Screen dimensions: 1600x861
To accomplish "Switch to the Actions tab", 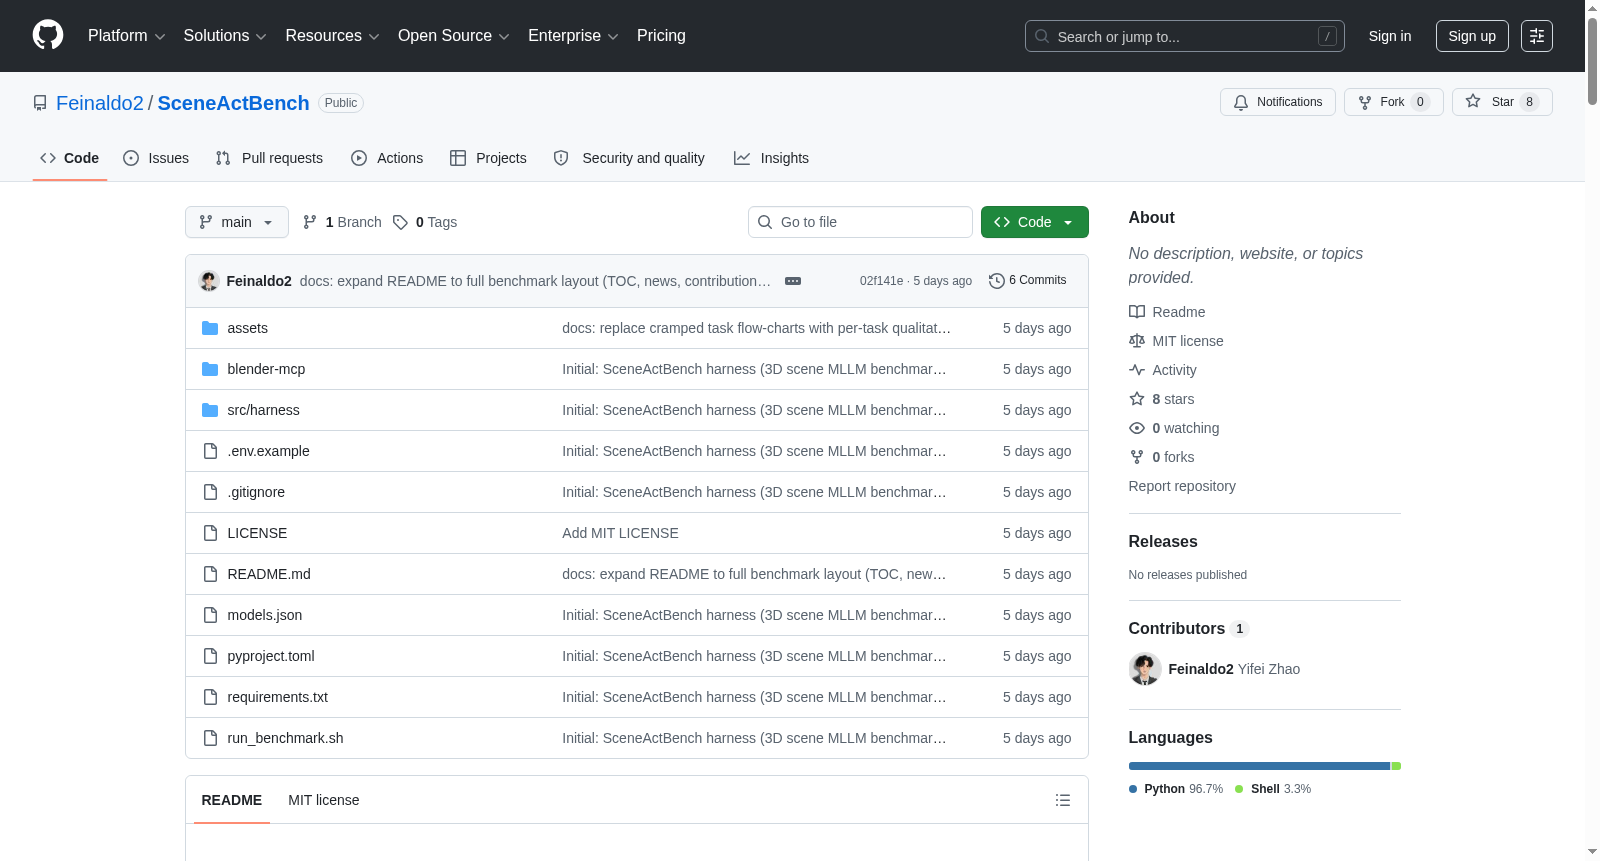I will coord(387,158).
